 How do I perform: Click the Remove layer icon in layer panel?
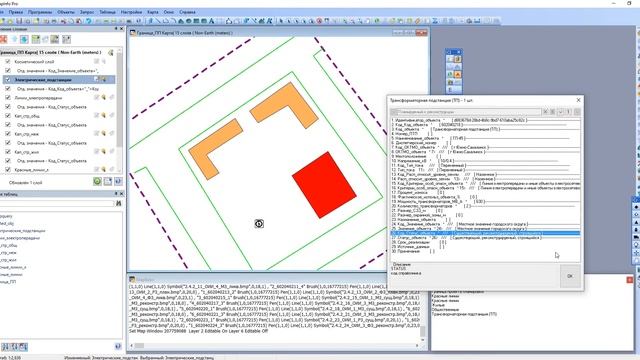(x=3, y=39)
